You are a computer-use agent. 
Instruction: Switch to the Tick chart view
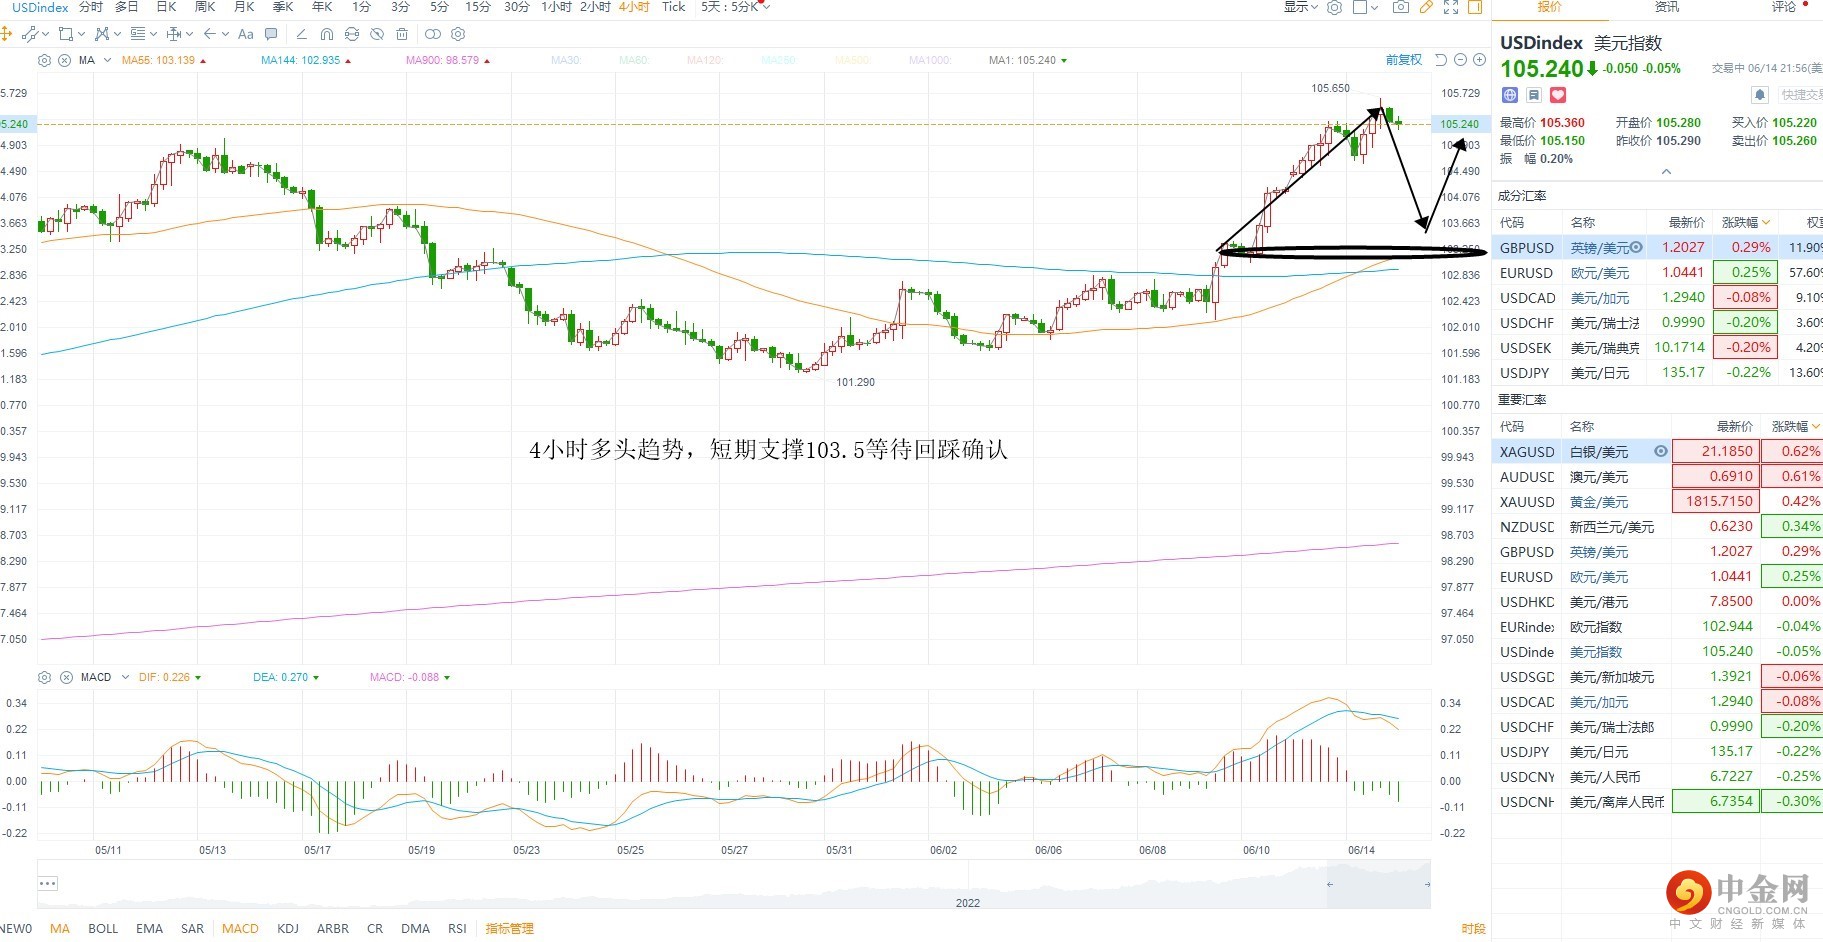pyautogui.click(x=674, y=7)
